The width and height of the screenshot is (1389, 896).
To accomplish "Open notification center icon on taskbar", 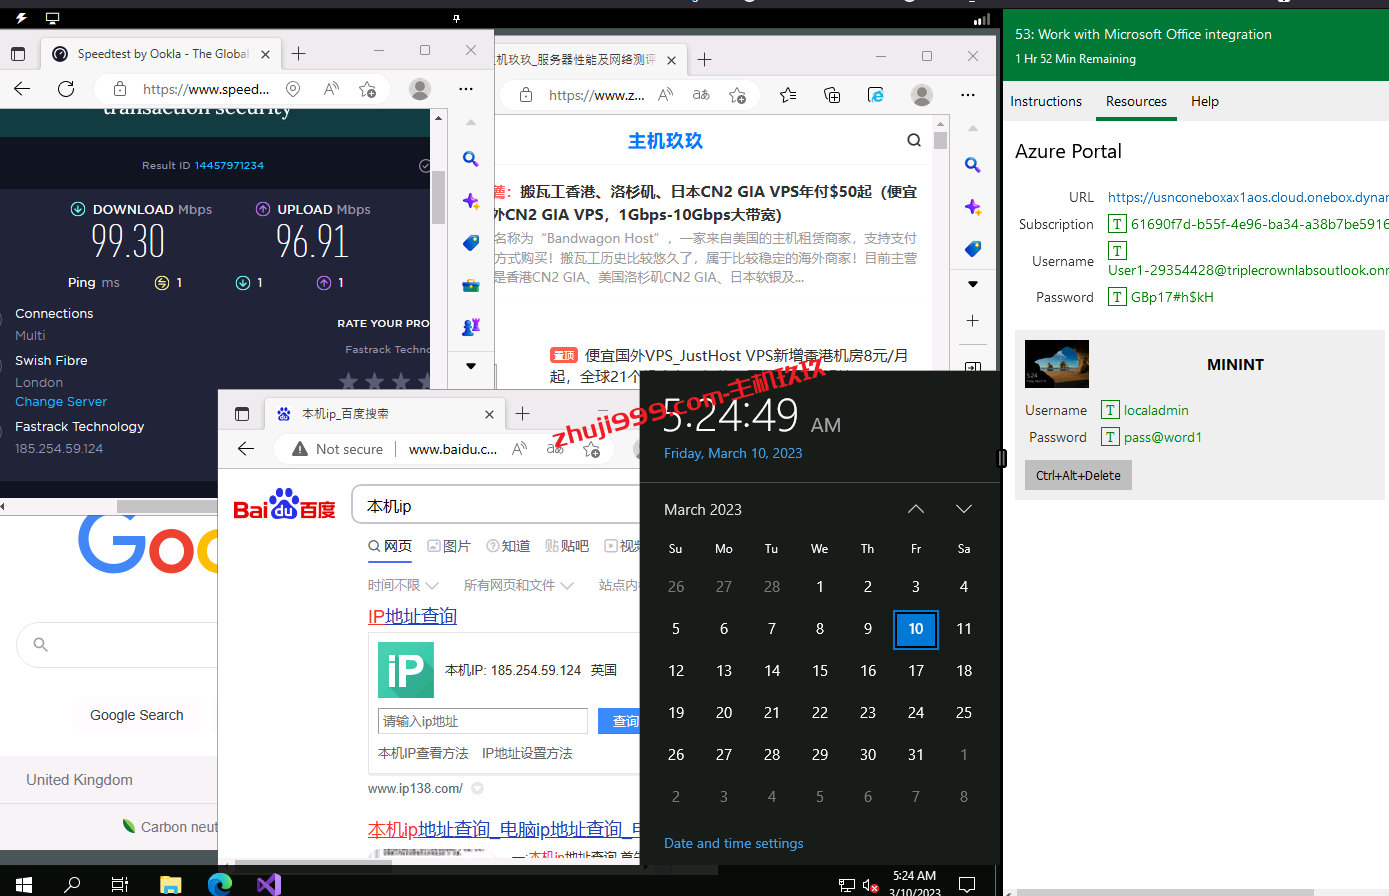I will point(967,884).
